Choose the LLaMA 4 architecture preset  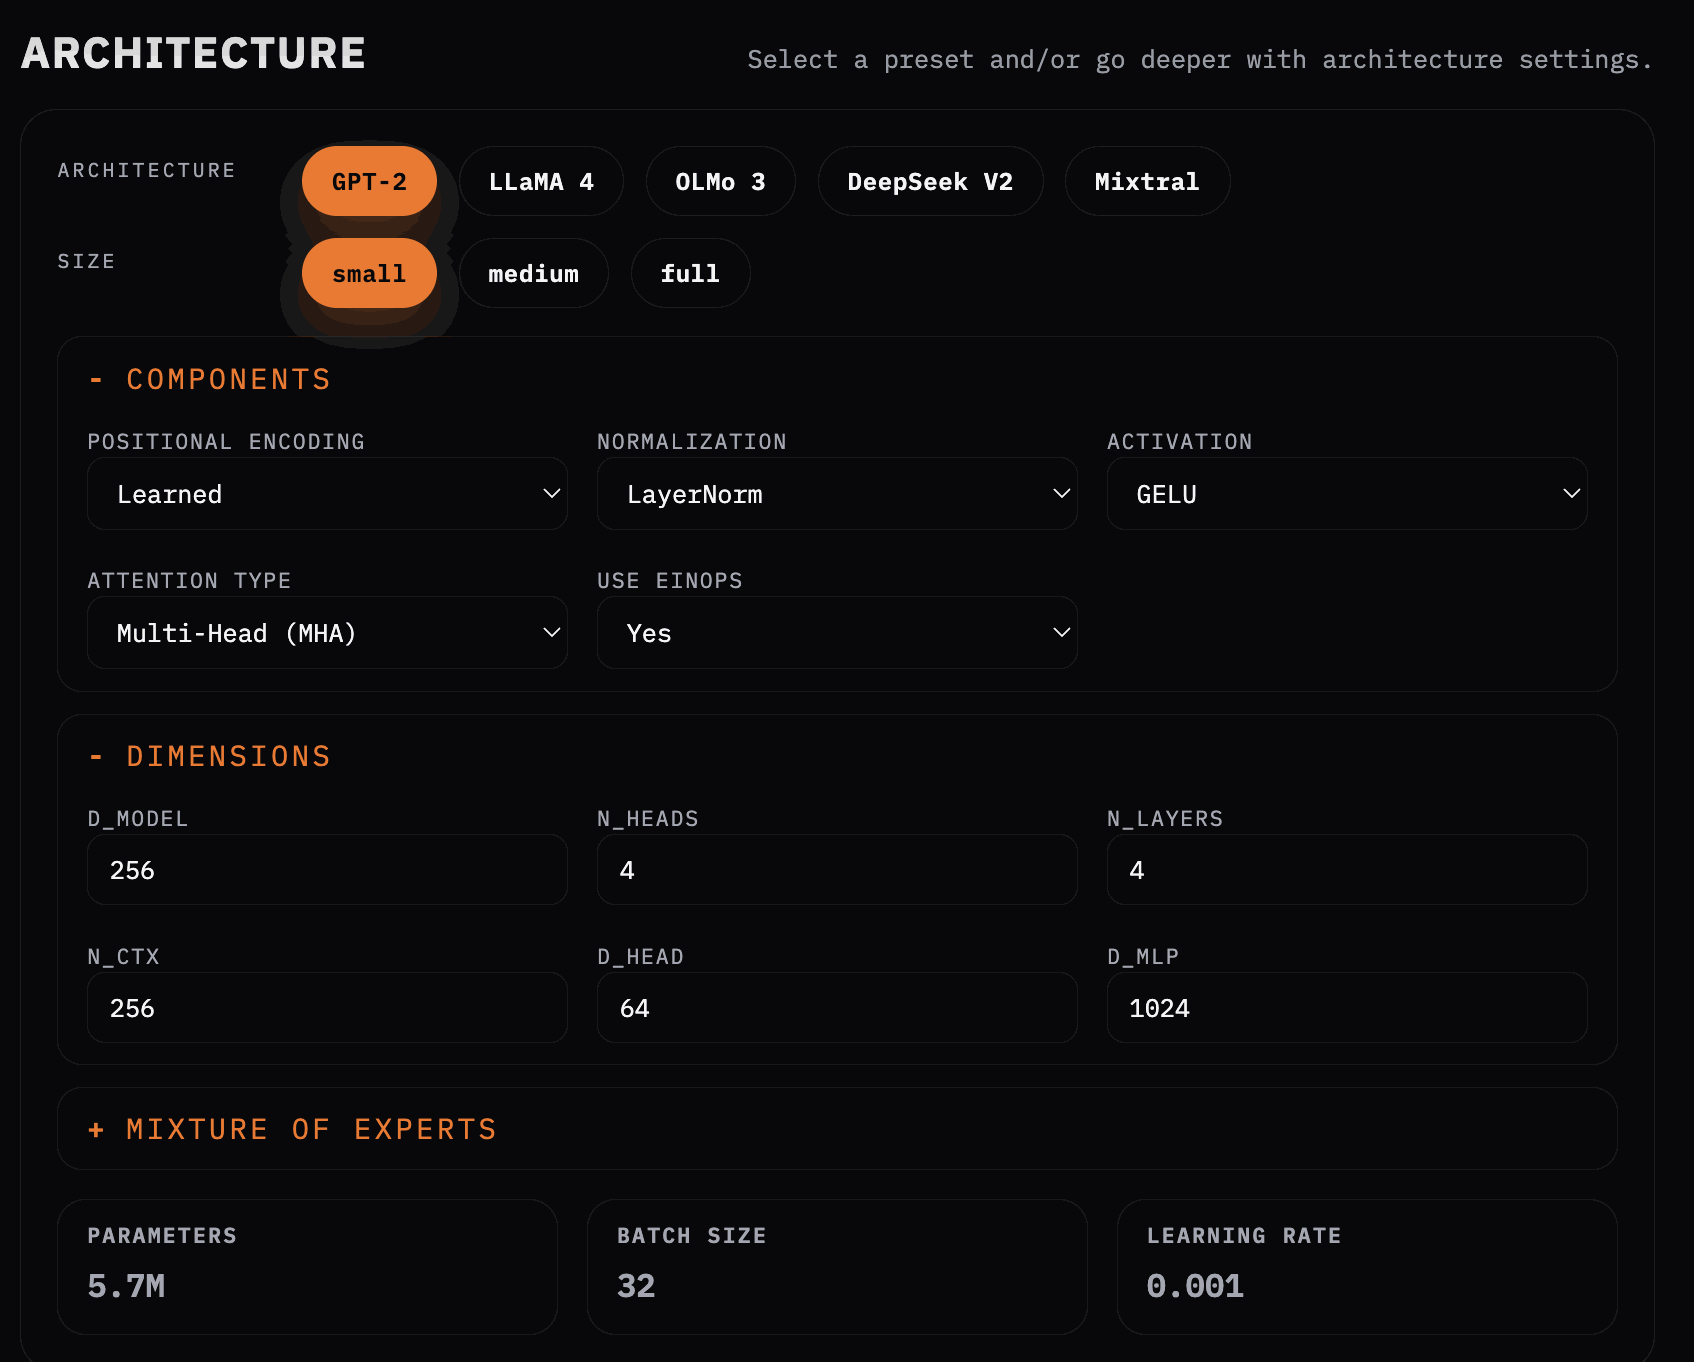click(541, 182)
